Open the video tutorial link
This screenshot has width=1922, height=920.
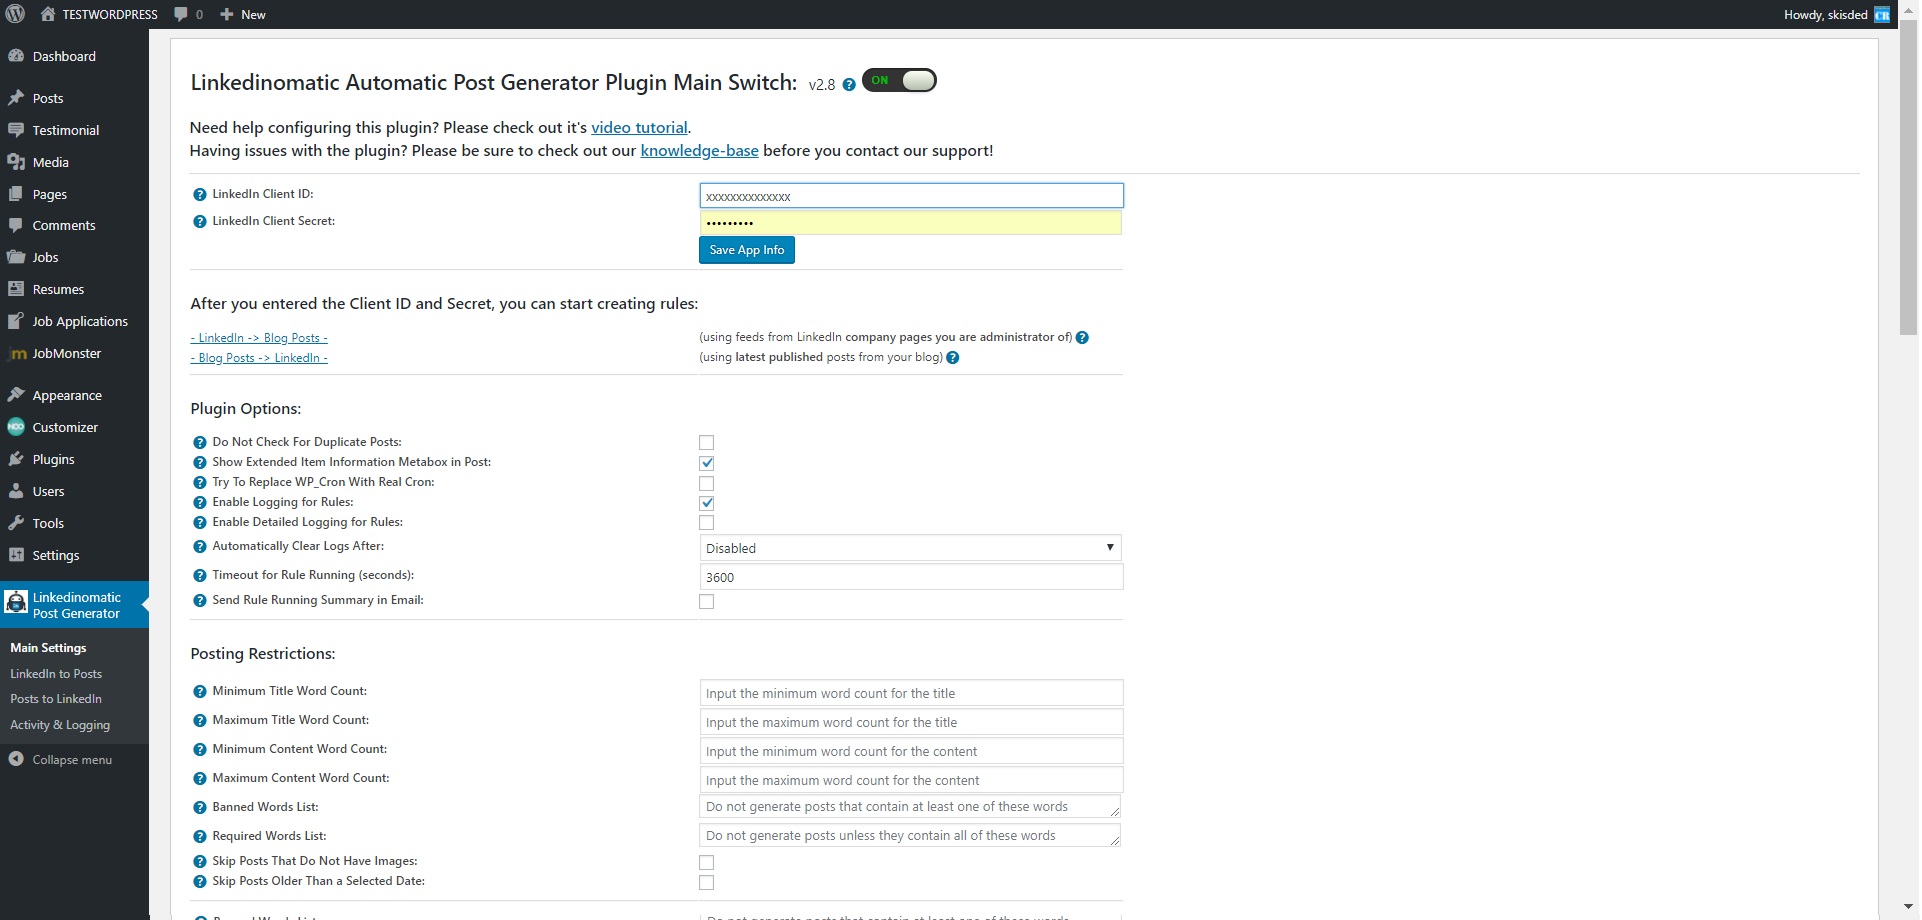pos(639,127)
